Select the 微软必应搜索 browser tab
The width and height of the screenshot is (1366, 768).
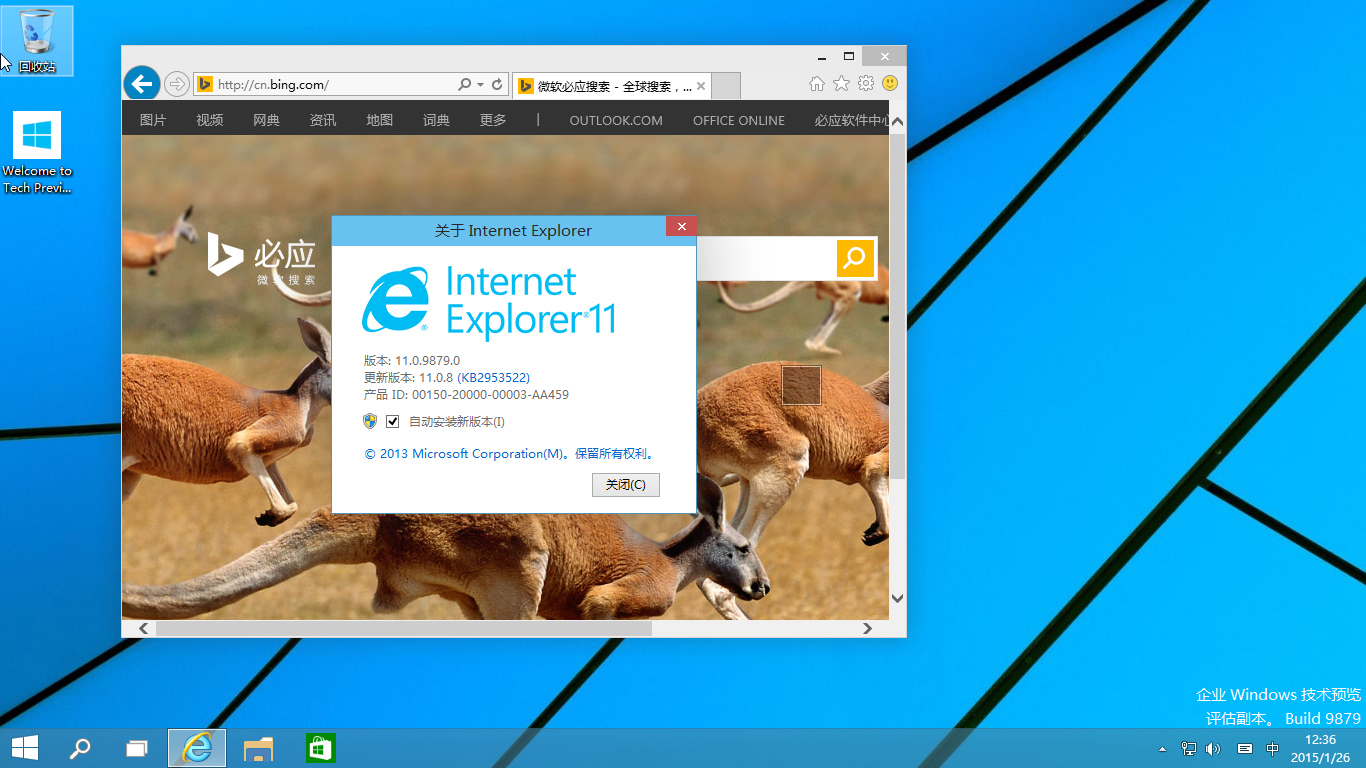pyautogui.click(x=612, y=86)
